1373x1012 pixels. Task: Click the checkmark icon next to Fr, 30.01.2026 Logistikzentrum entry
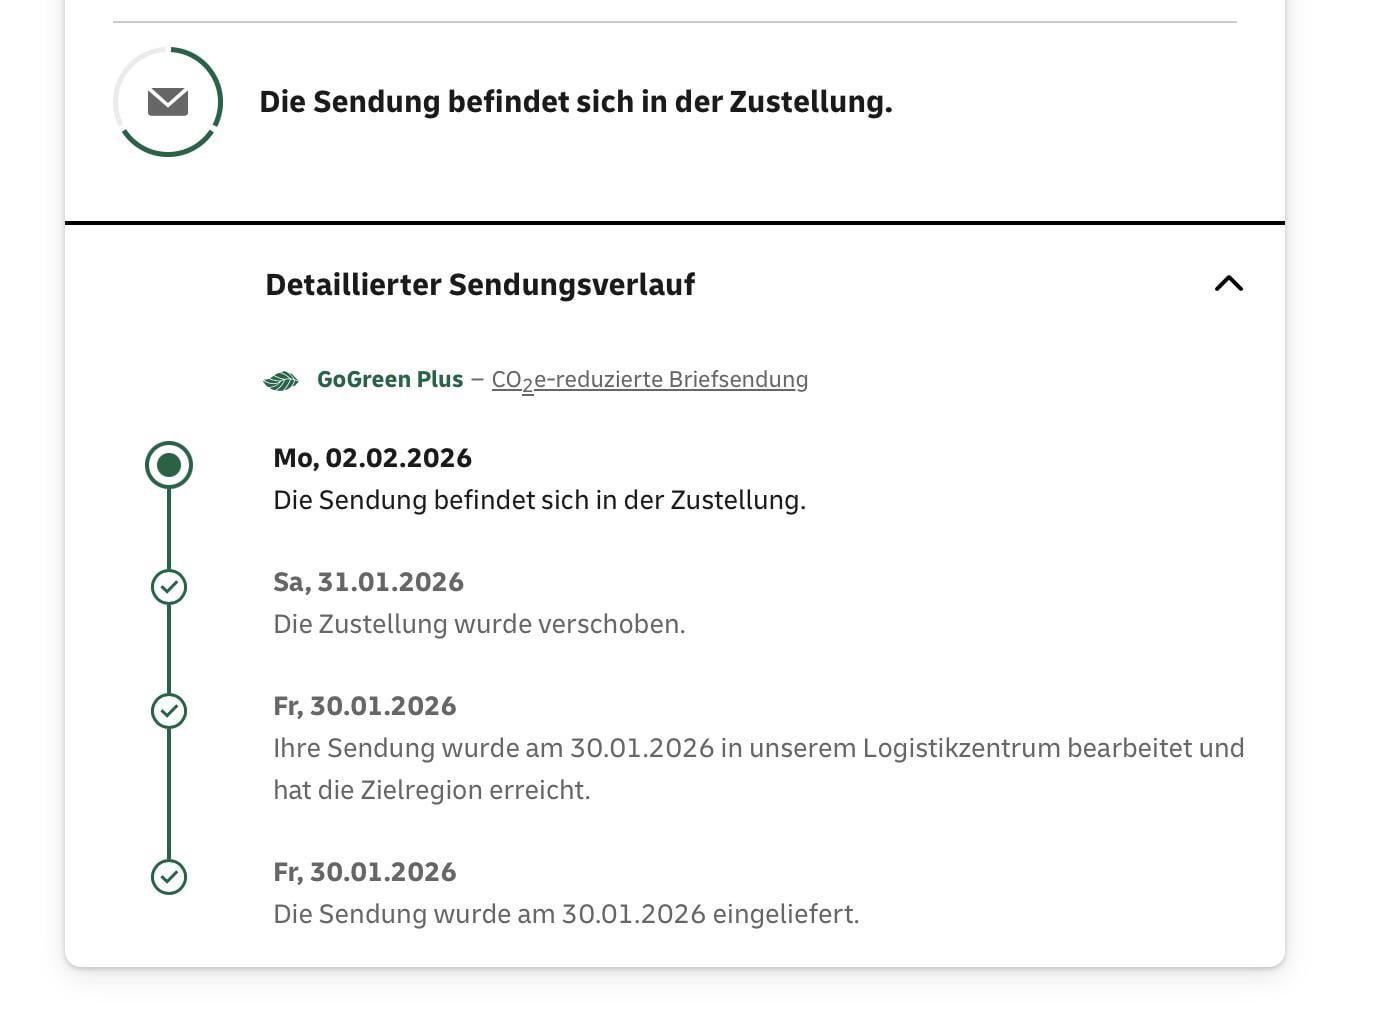[169, 711]
